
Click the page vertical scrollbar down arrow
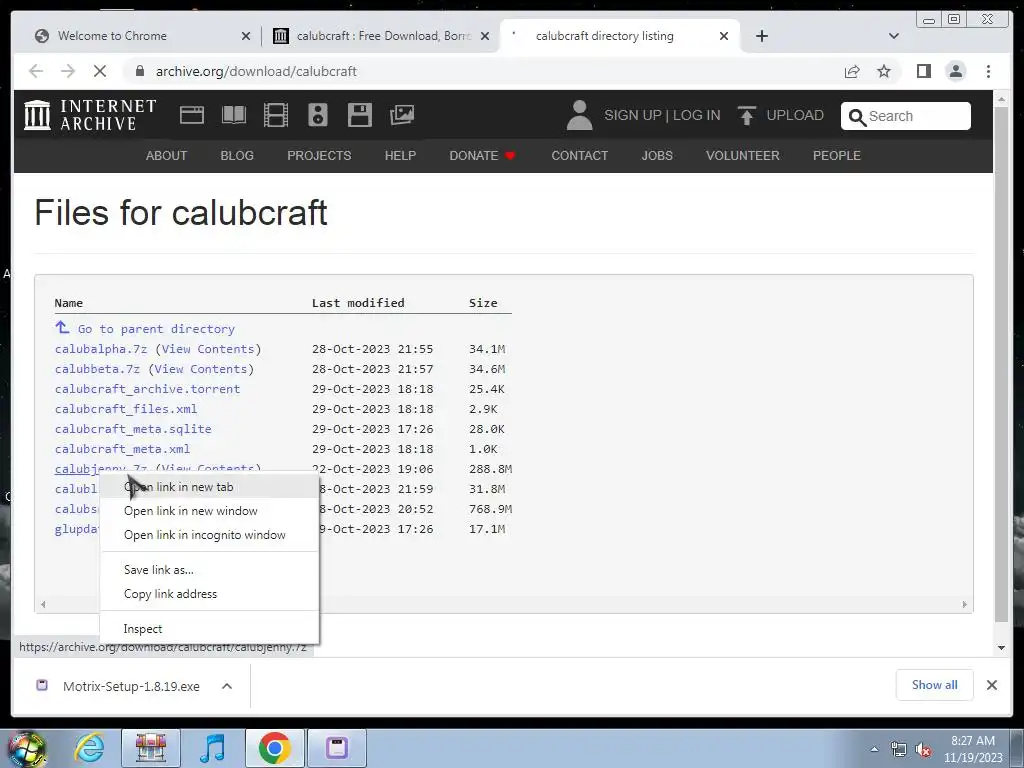tap(1001, 648)
